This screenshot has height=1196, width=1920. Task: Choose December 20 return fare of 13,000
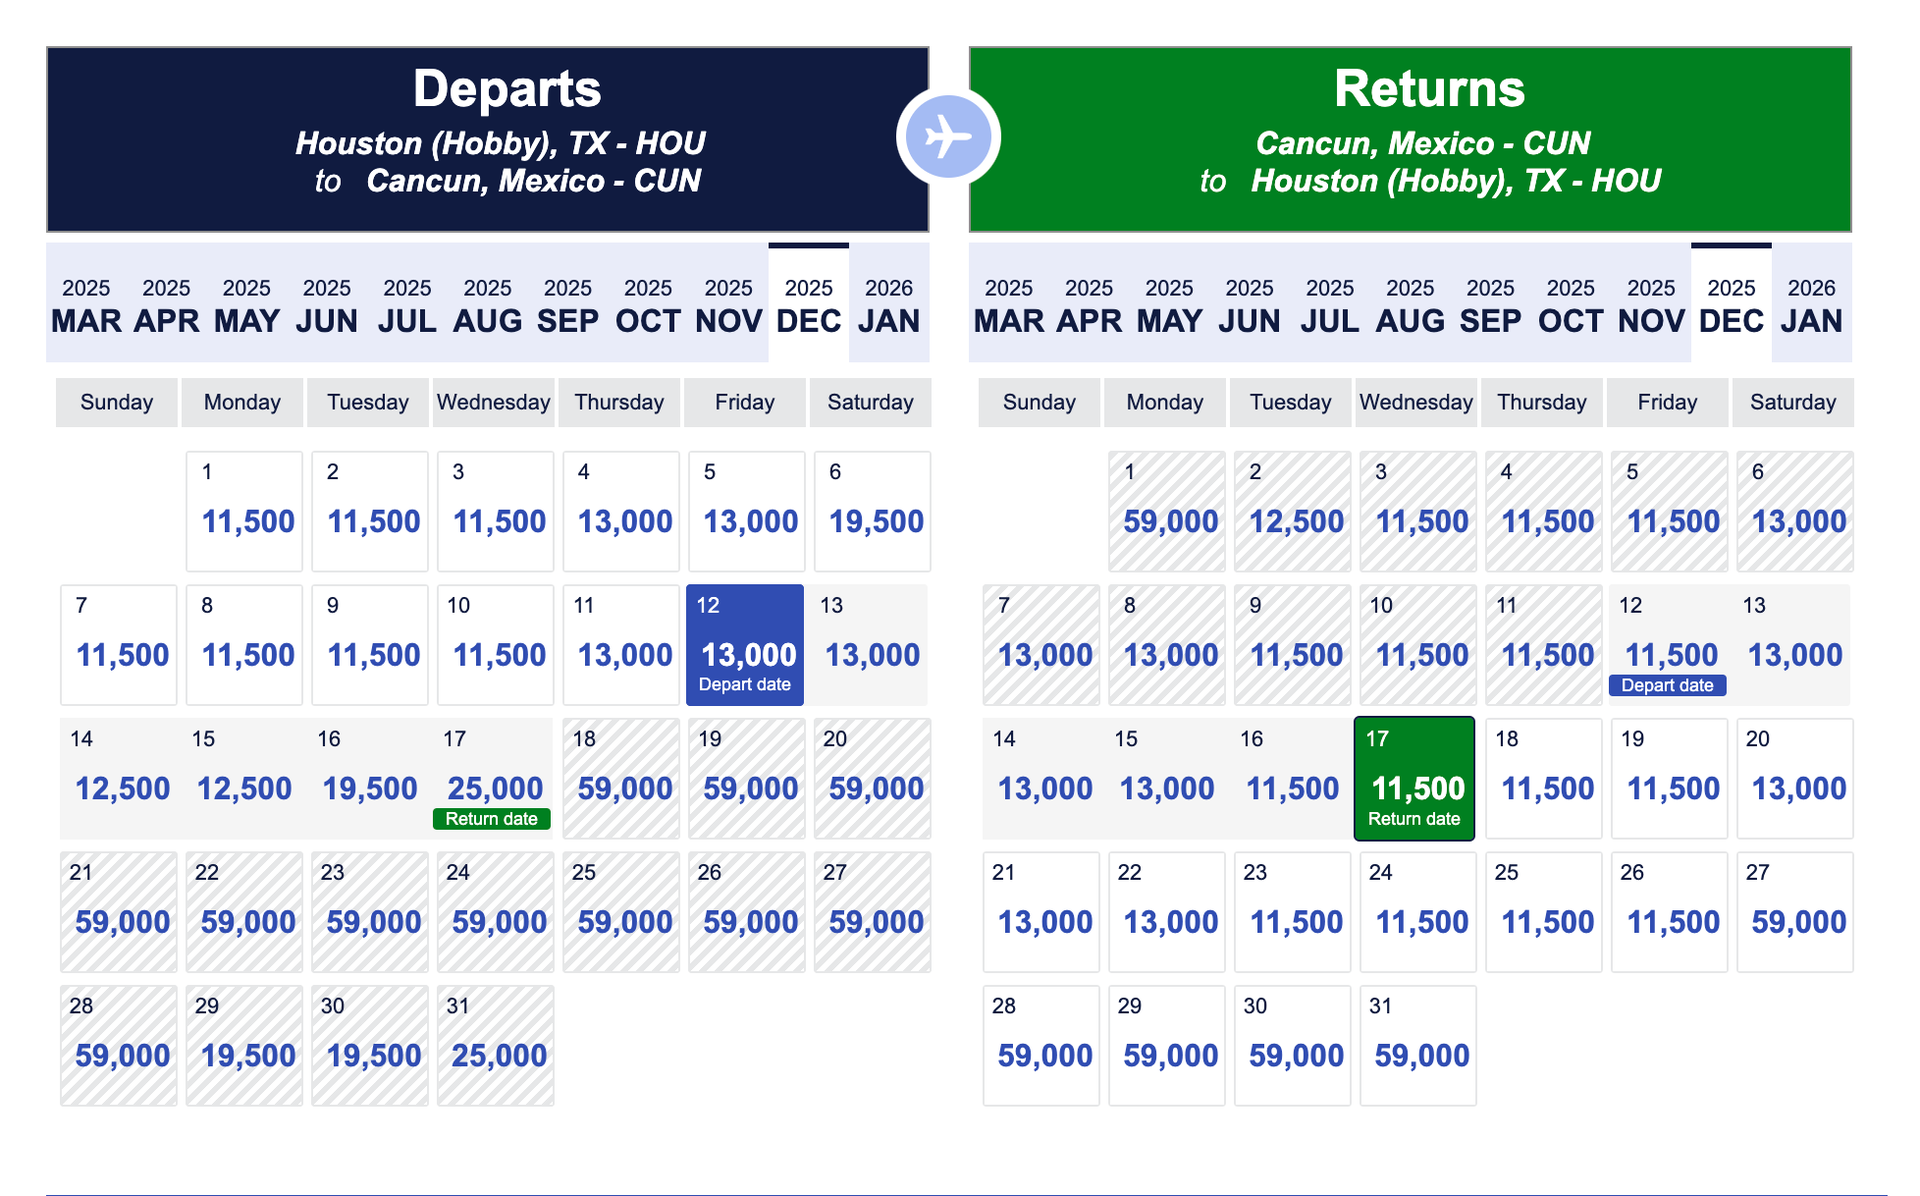click(1795, 778)
